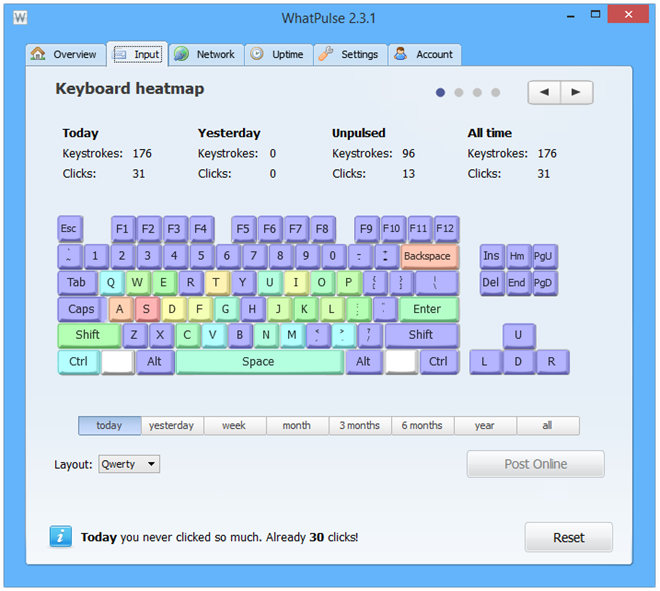Click the F12 key on heatmap

(446, 229)
